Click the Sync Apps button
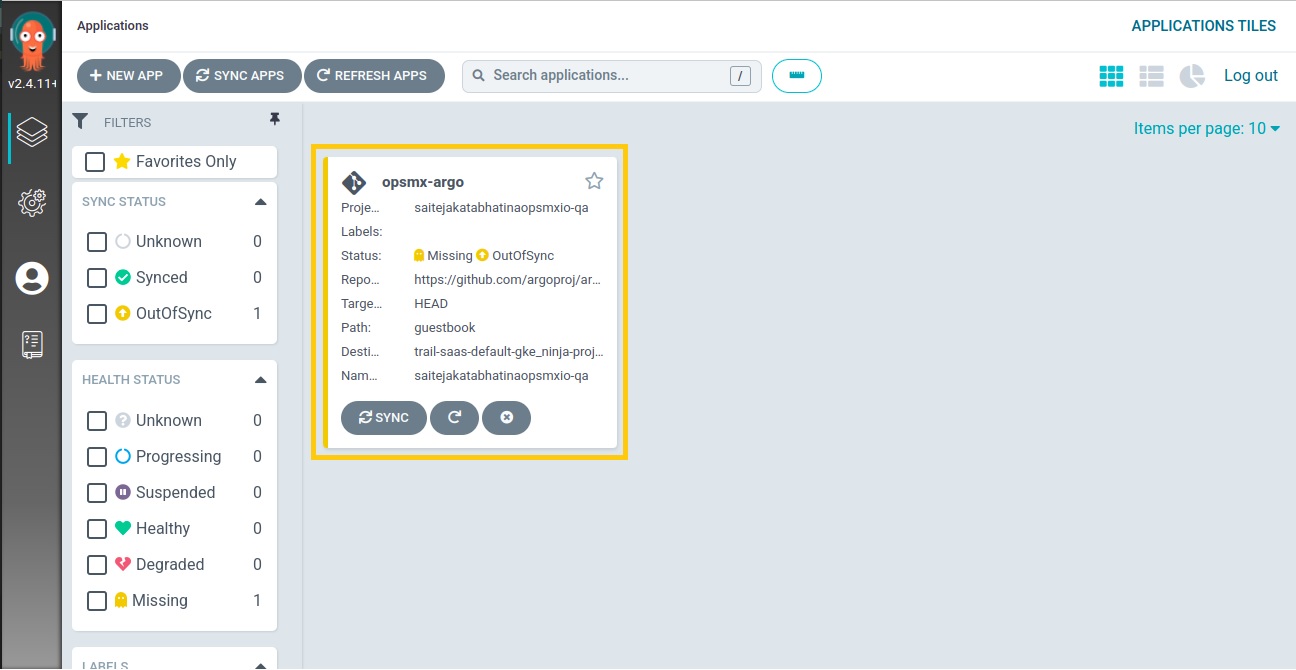 (x=240, y=76)
